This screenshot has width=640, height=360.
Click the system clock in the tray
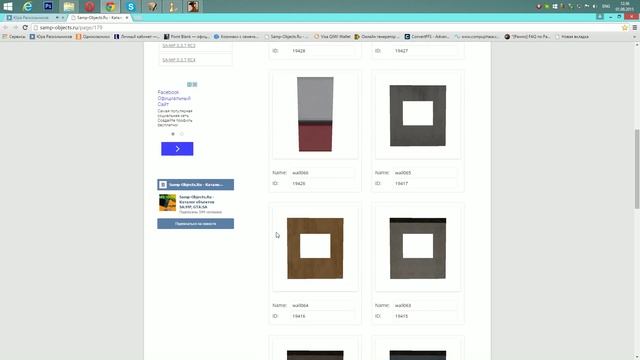coord(624,6)
